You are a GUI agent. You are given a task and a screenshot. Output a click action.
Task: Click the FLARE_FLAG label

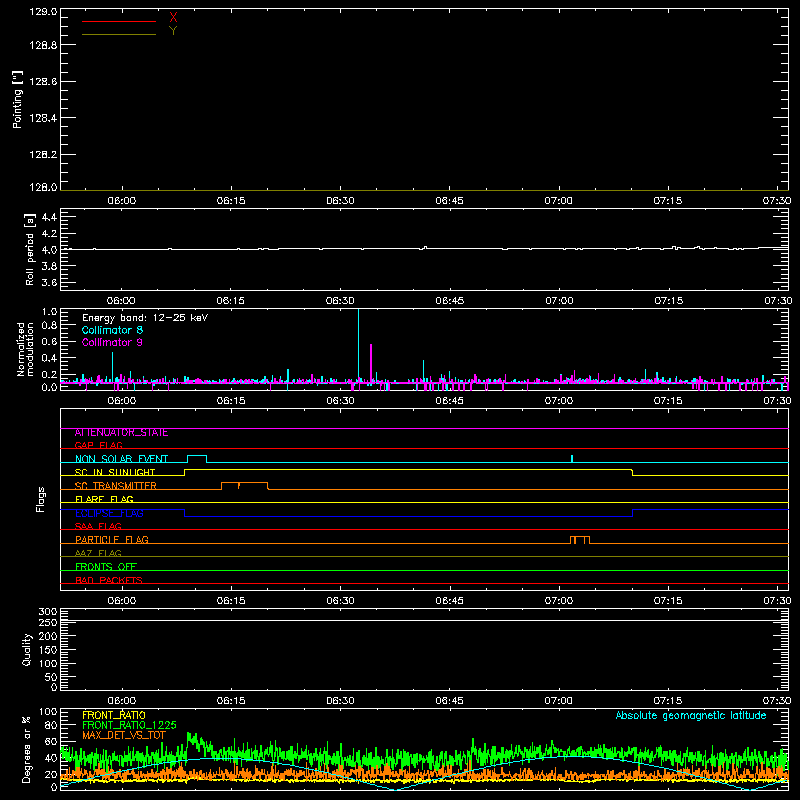104,499
